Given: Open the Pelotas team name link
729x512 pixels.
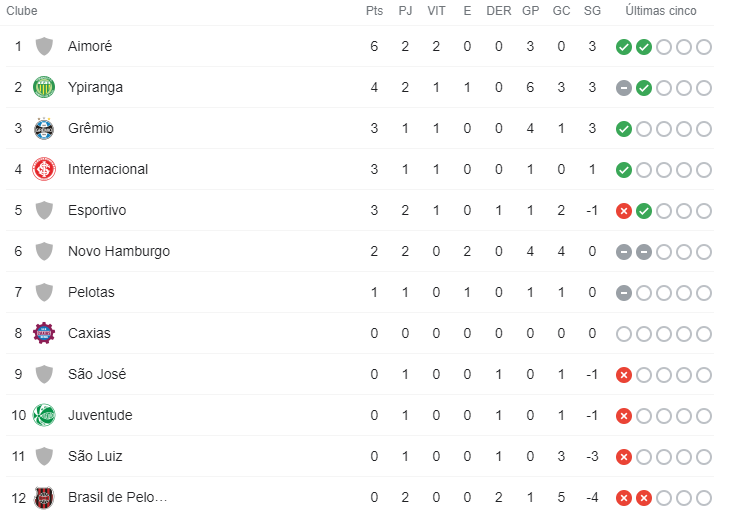Looking at the screenshot, I should pos(91,293).
